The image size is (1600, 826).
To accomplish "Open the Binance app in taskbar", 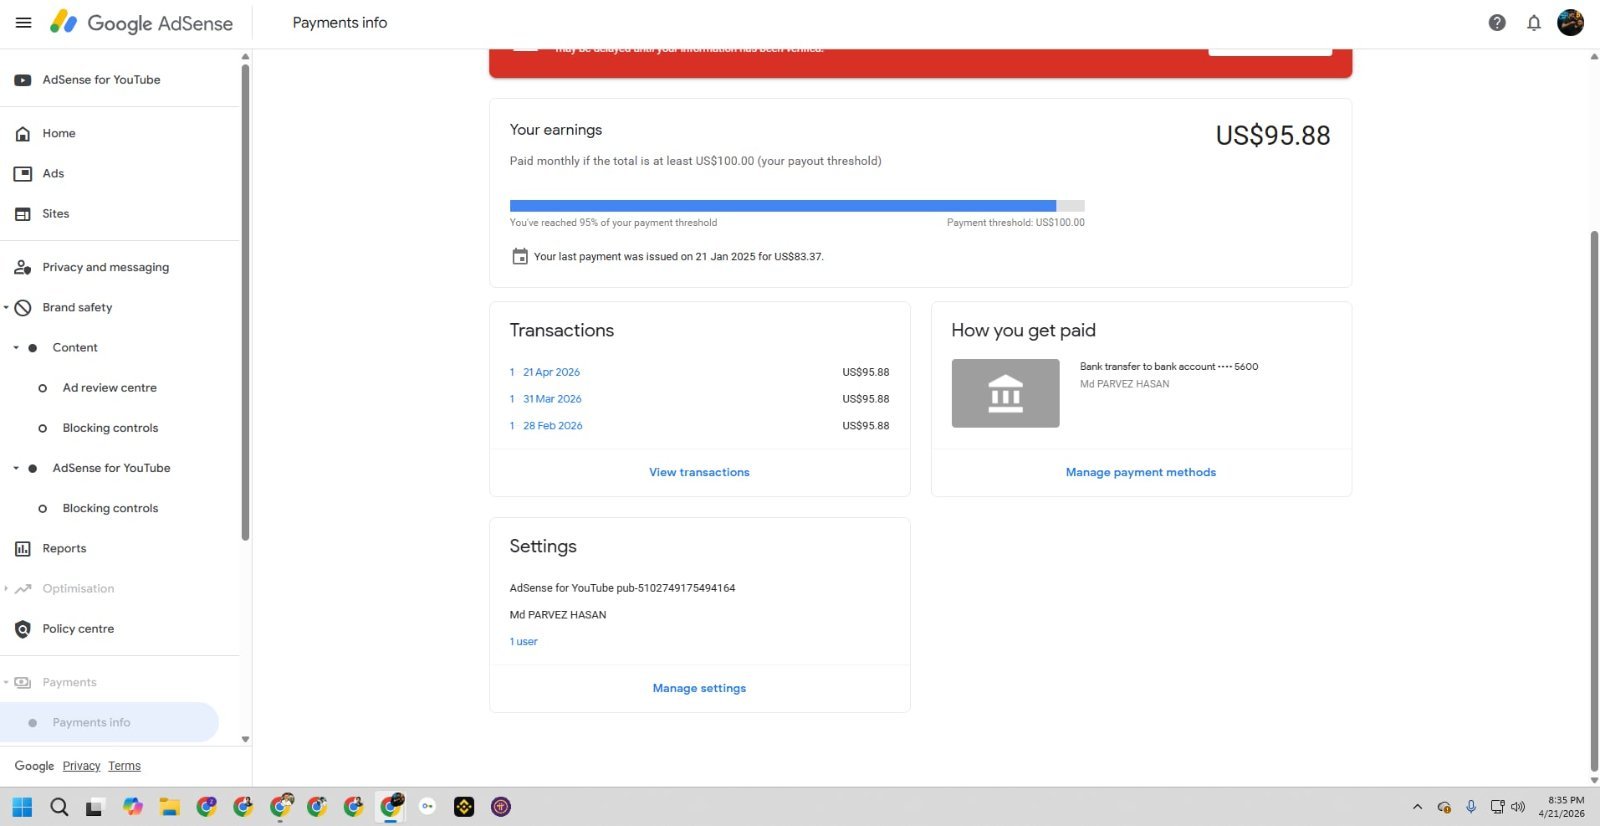I will click(x=464, y=807).
